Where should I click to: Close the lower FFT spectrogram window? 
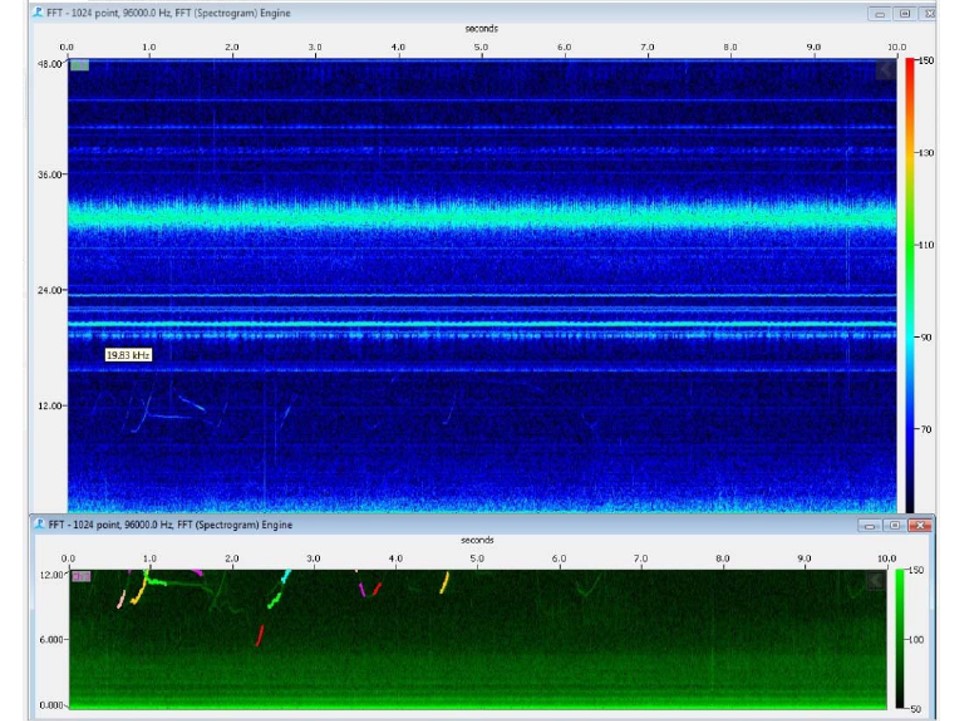point(919,525)
